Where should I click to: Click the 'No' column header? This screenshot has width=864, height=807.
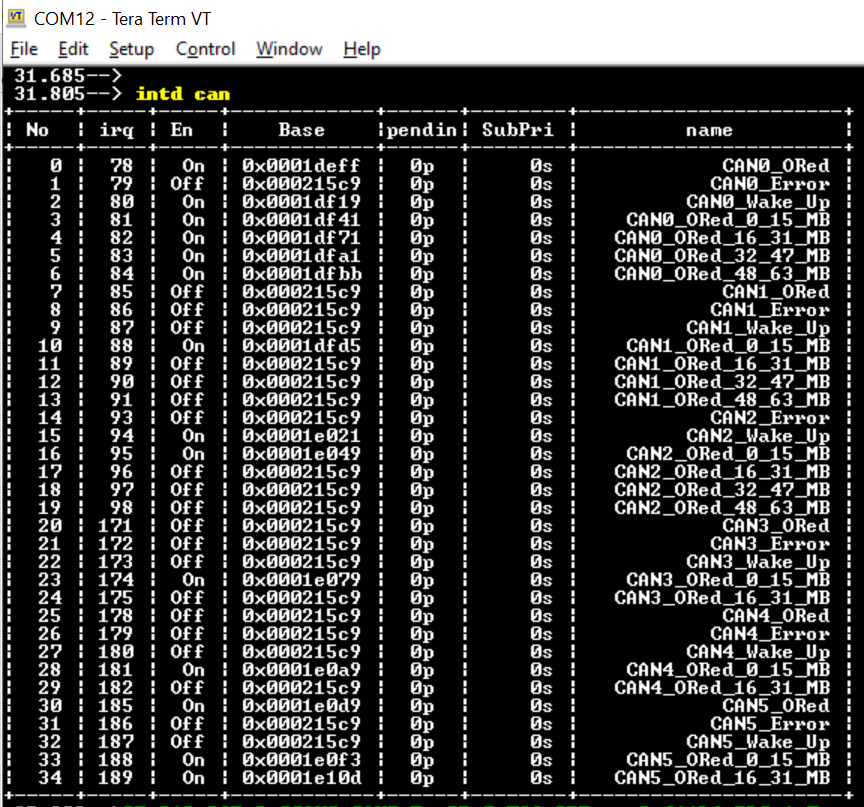pyautogui.click(x=37, y=130)
